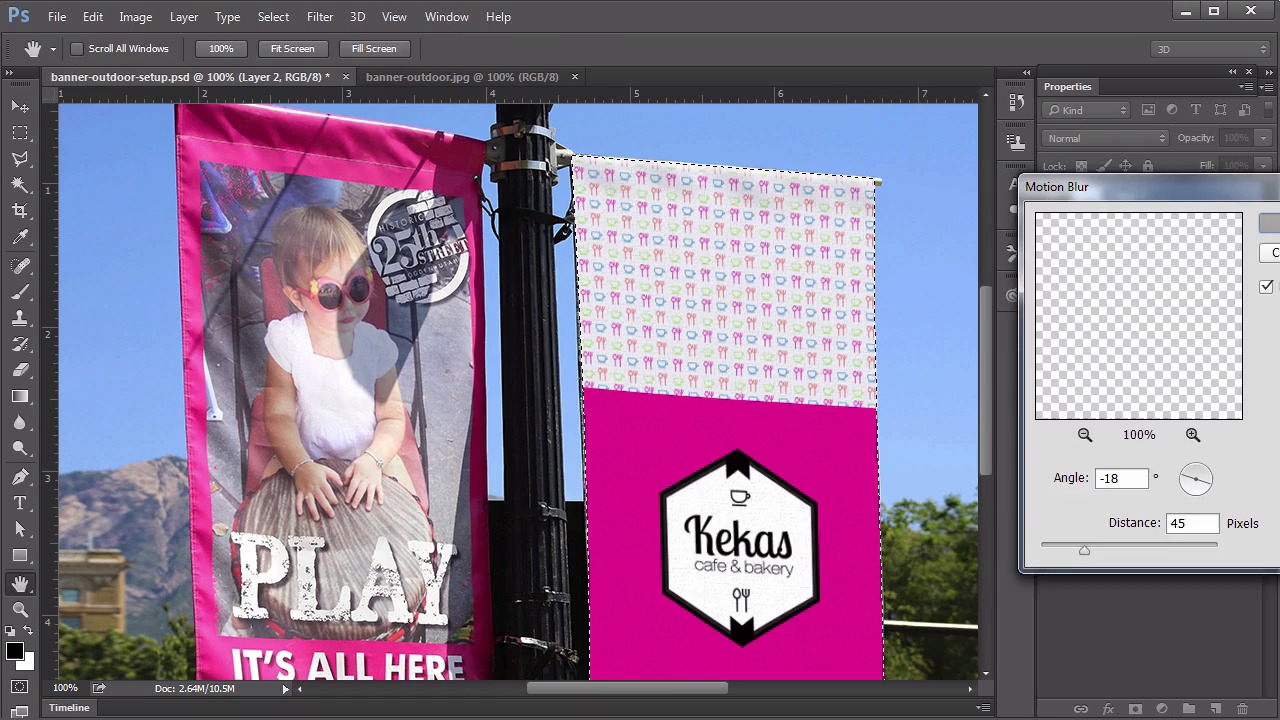Screen dimensions: 1280x720
Task: Toggle the Motion Blur preview checkbox
Action: tap(1266, 287)
